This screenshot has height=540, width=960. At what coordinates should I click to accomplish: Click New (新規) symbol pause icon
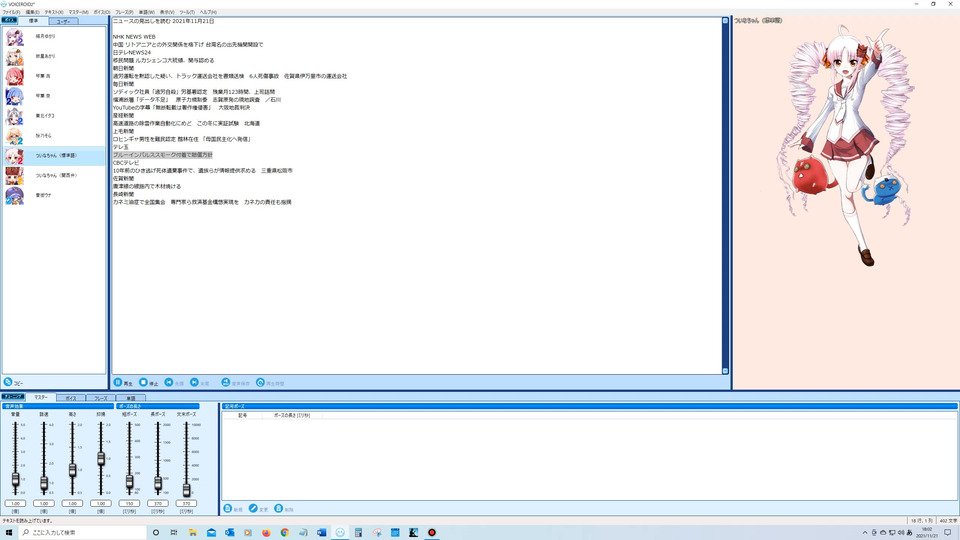(228, 508)
